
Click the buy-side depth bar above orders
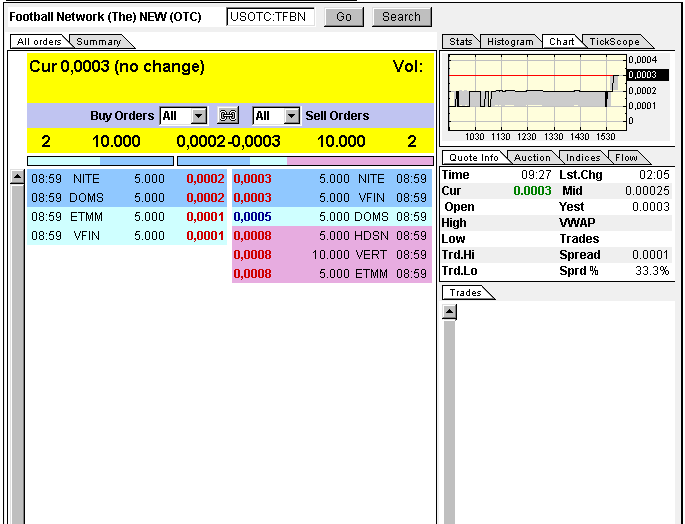[x=100, y=160]
